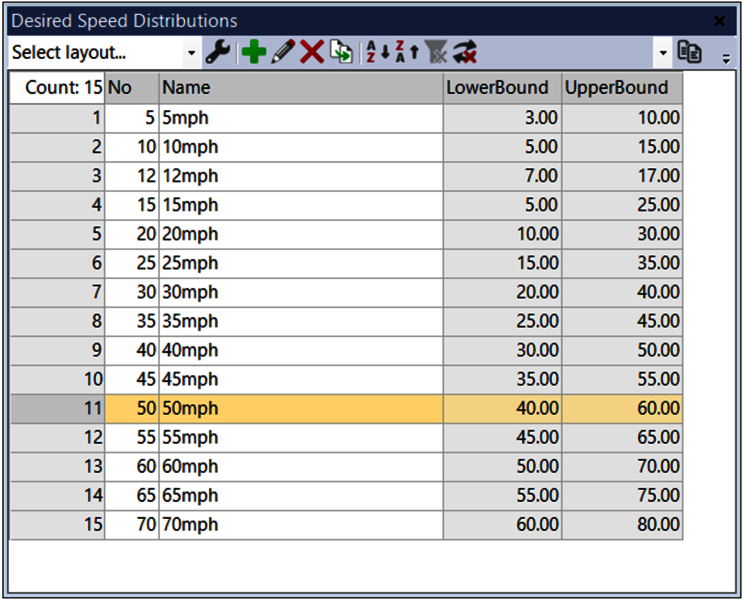
Task: Toggle the synchronization arrows icon
Action: (x=464, y=52)
